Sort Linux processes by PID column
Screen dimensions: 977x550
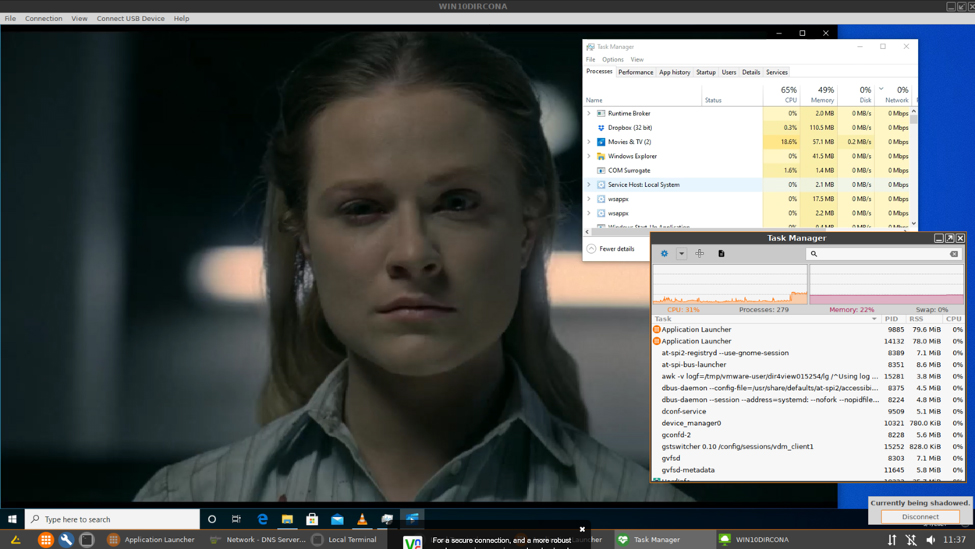(x=892, y=319)
